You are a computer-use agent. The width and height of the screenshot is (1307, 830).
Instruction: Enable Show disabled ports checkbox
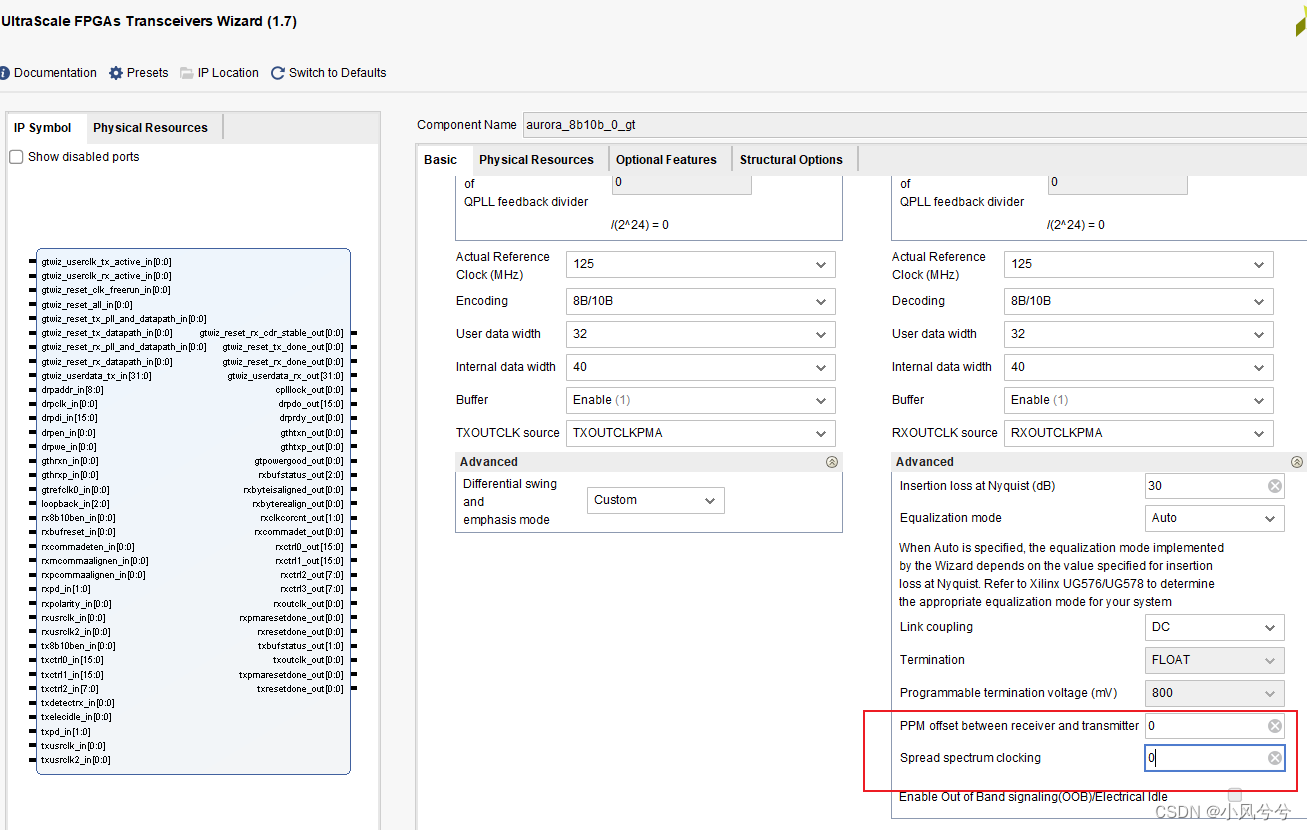click(16, 157)
